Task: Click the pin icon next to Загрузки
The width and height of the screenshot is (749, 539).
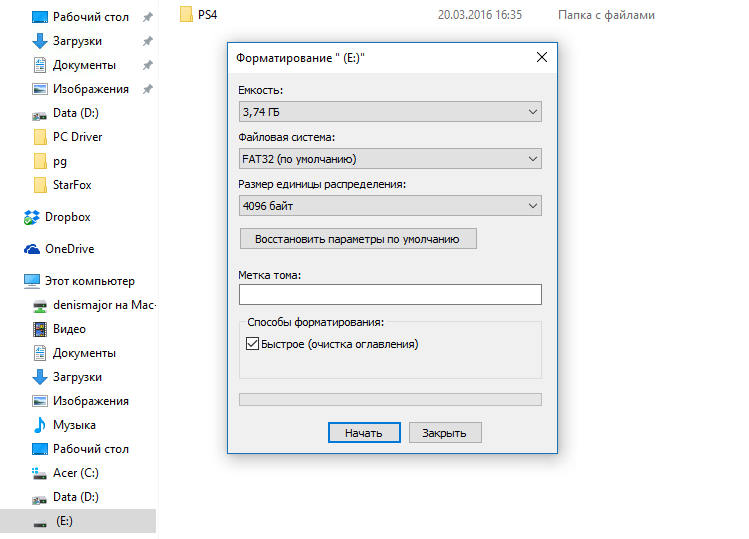Action: 148,41
